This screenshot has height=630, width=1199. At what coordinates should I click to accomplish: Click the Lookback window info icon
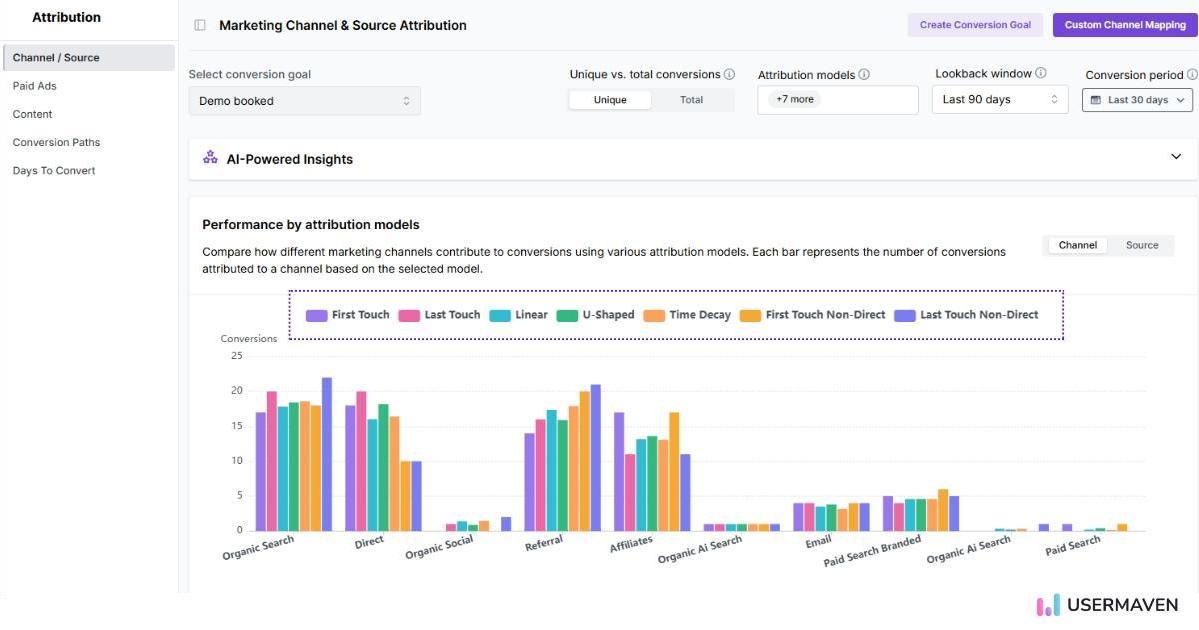[1039, 73]
